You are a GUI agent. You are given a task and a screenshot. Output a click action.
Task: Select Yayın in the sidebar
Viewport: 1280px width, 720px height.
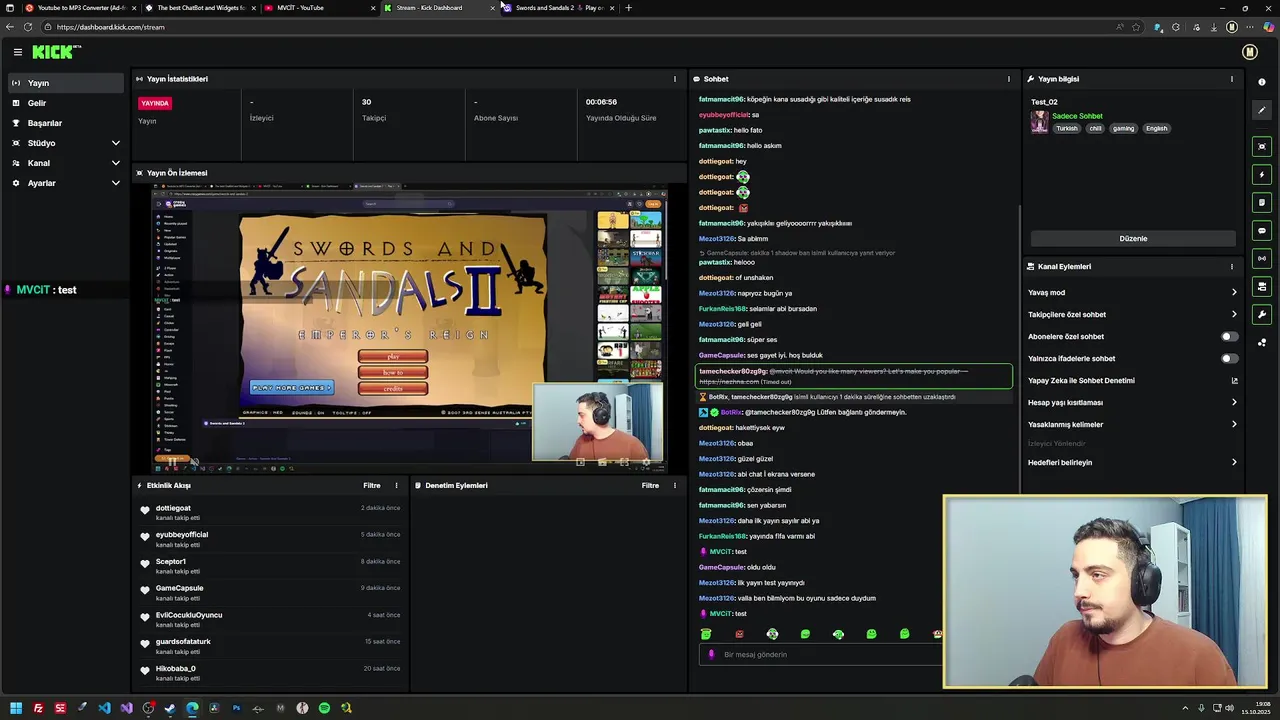point(66,83)
